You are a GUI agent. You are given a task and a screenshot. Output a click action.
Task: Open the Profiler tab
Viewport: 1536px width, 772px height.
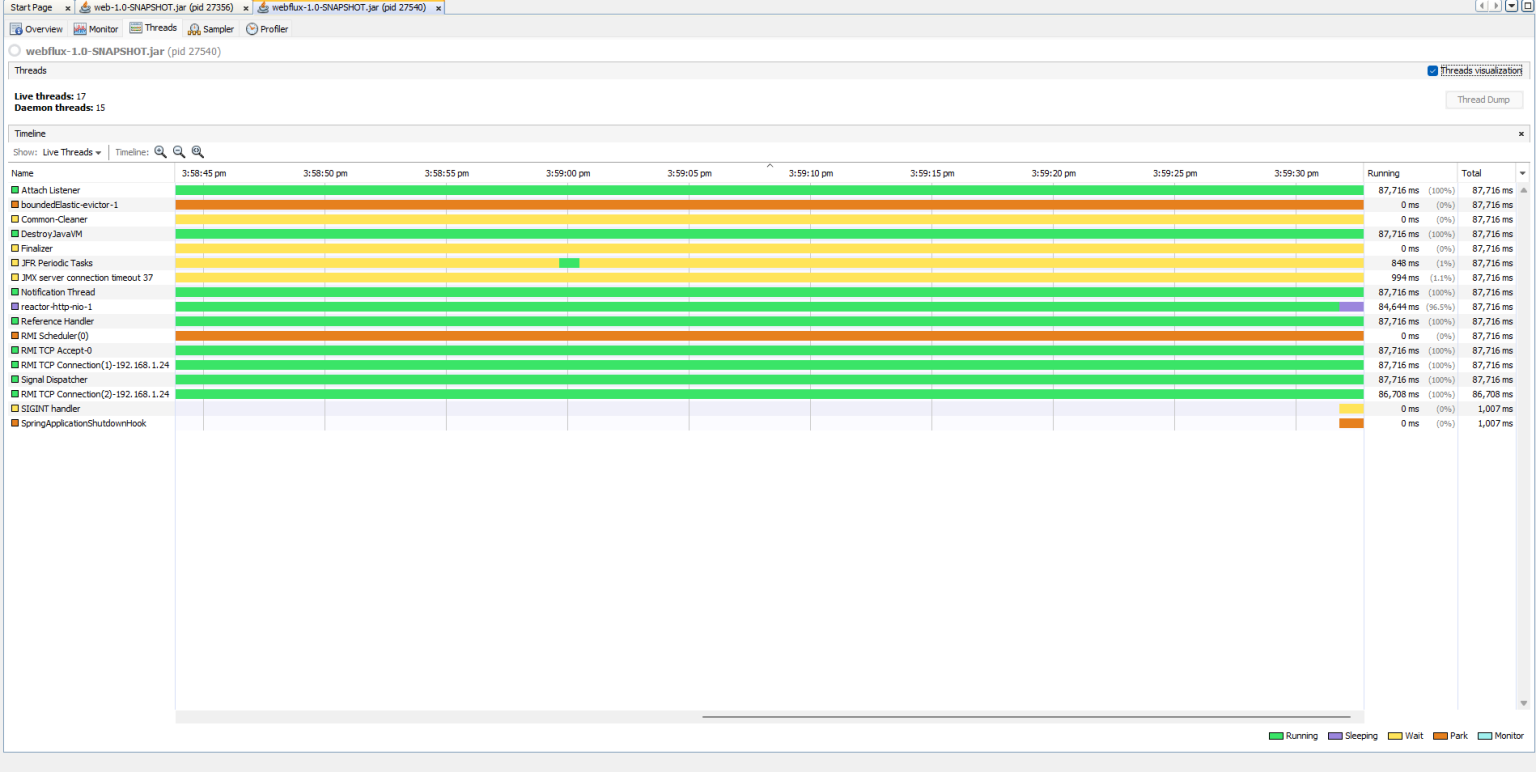tap(267, 29)
